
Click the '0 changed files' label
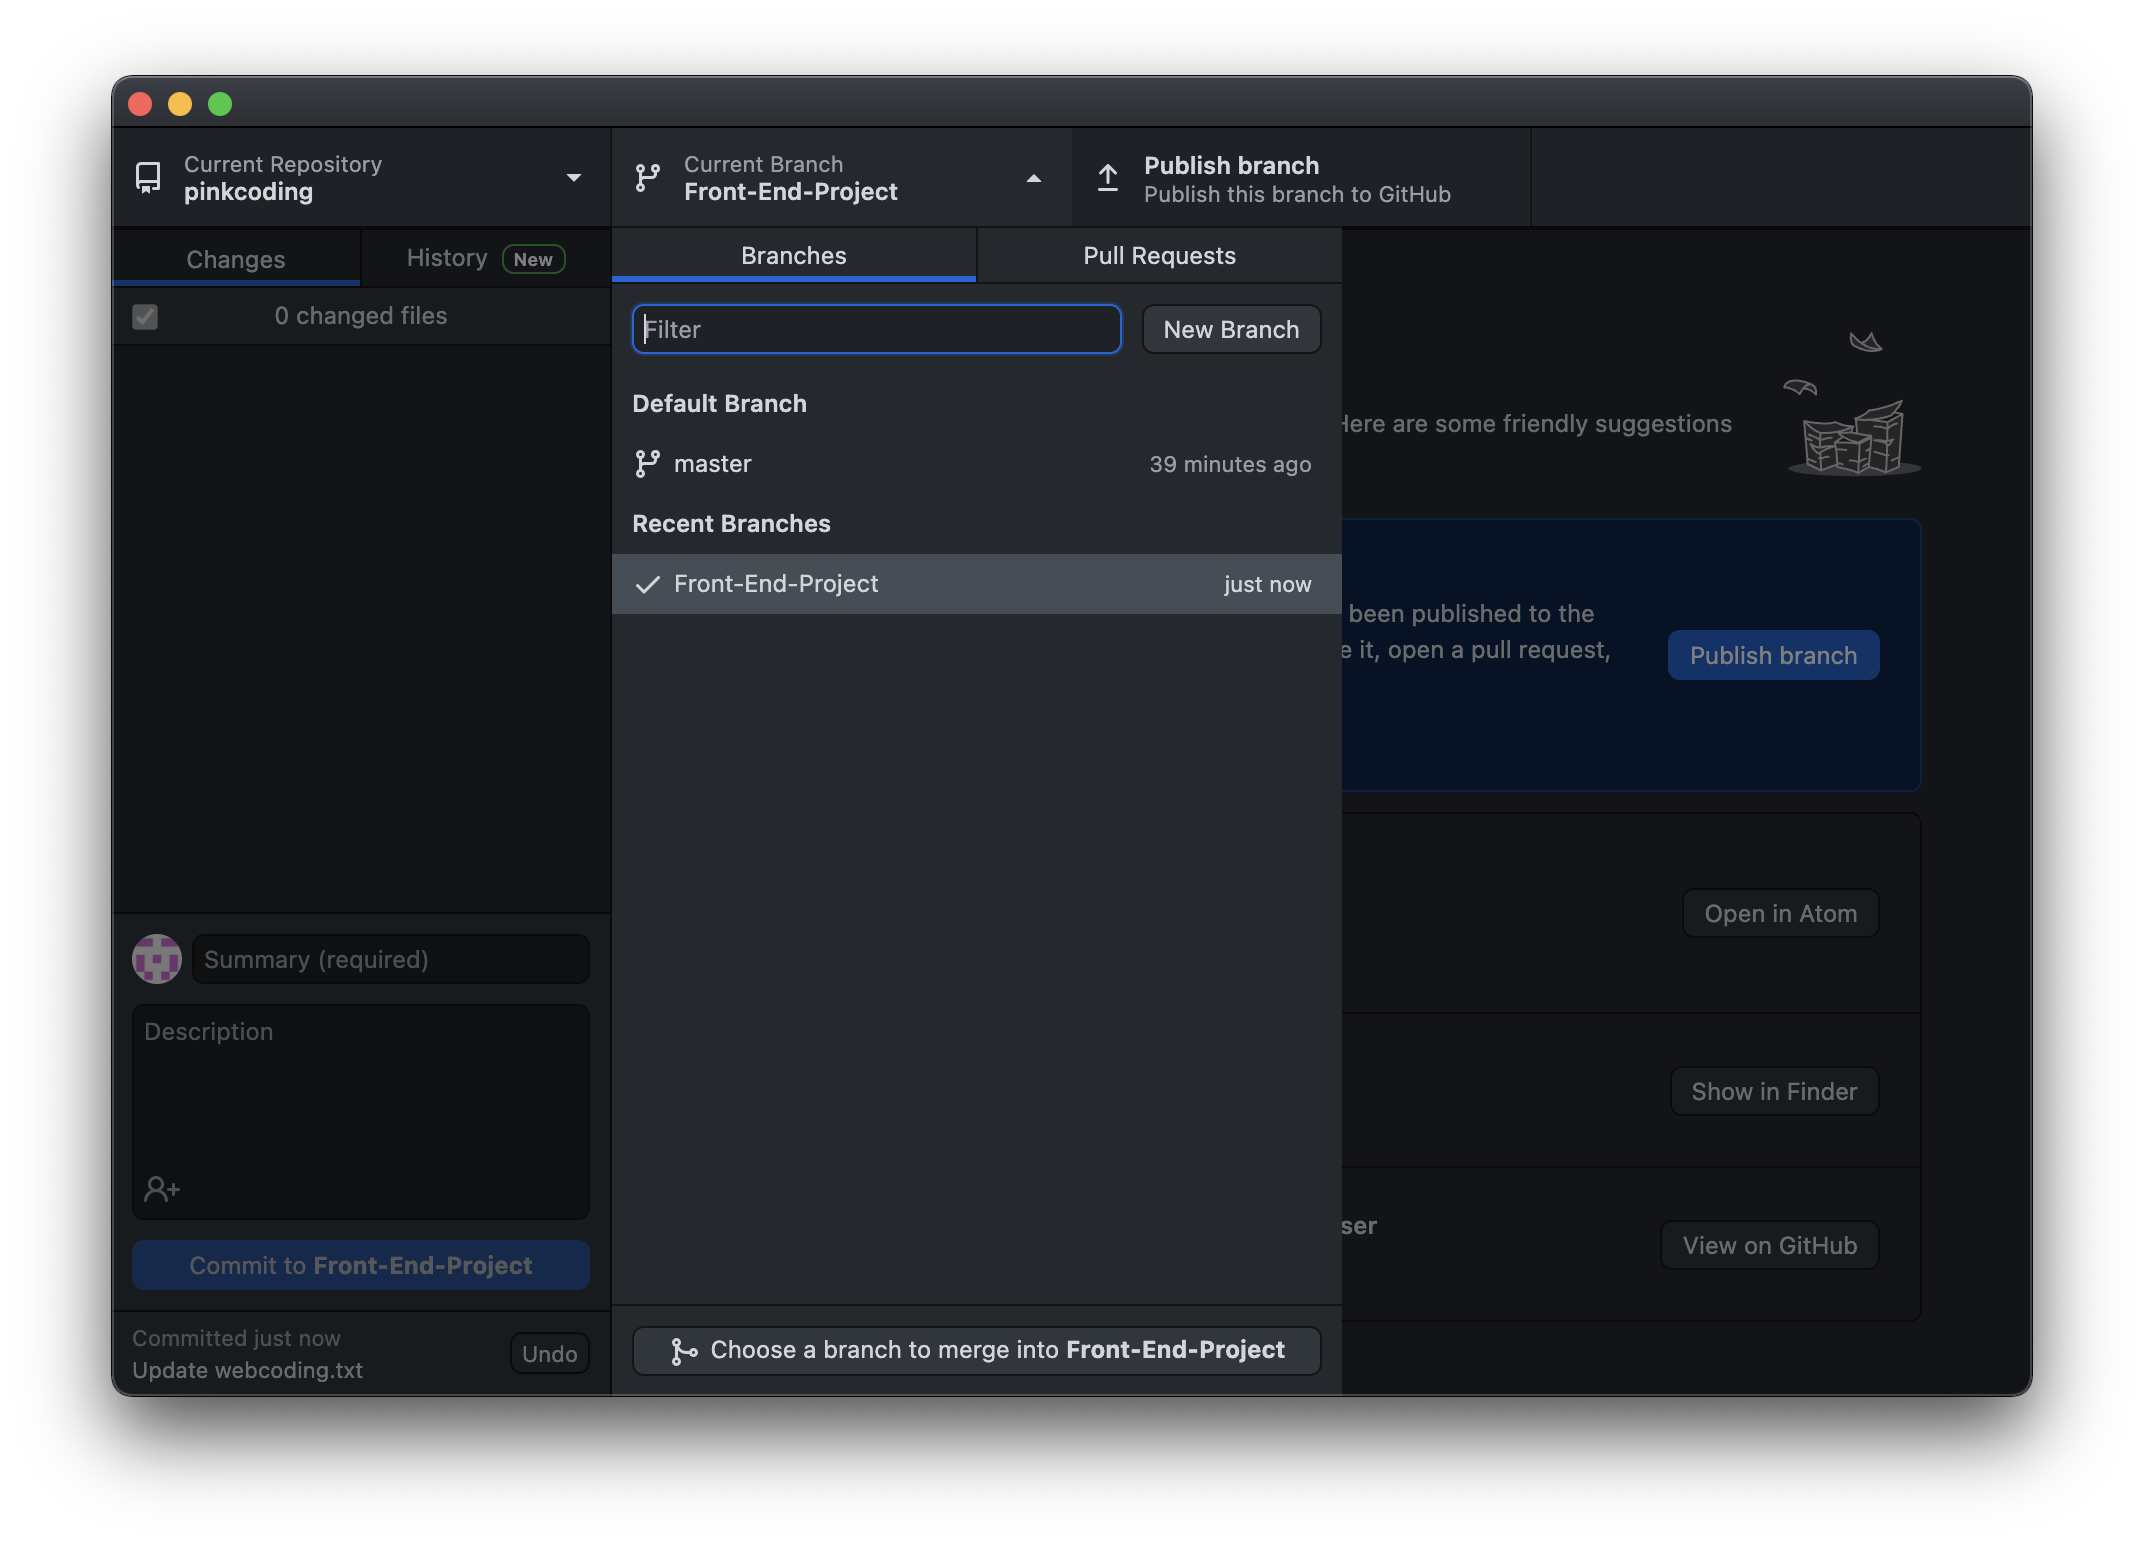(360, 316)
